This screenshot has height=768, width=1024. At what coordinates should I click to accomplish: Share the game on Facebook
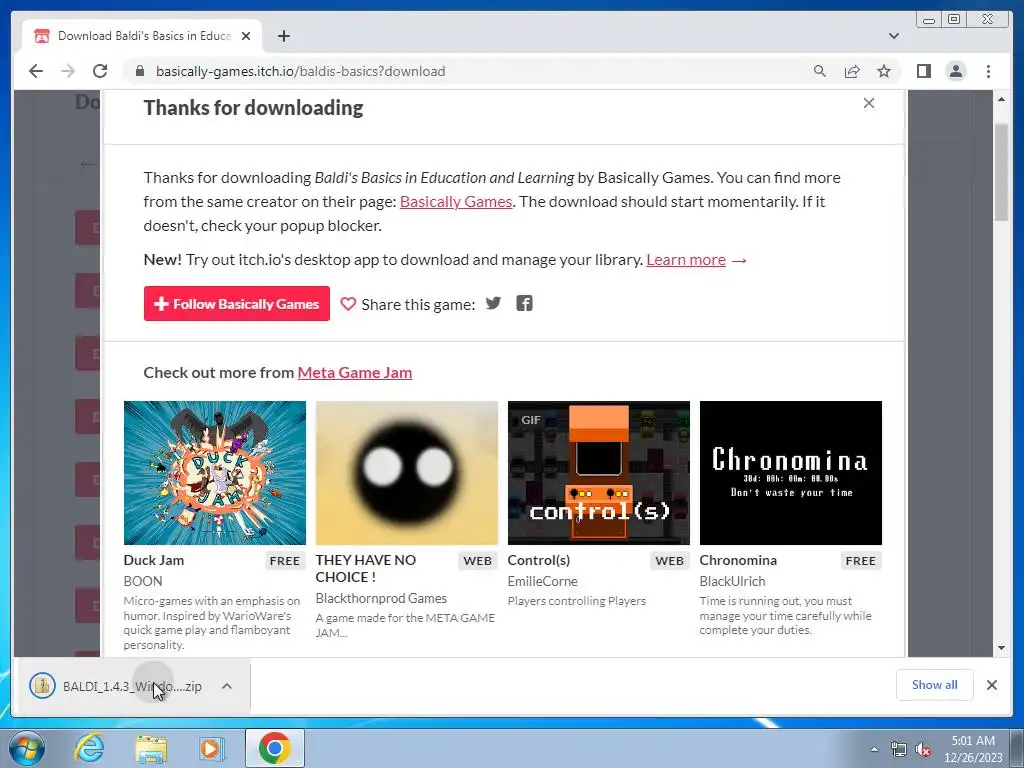(x=524, y=303)
